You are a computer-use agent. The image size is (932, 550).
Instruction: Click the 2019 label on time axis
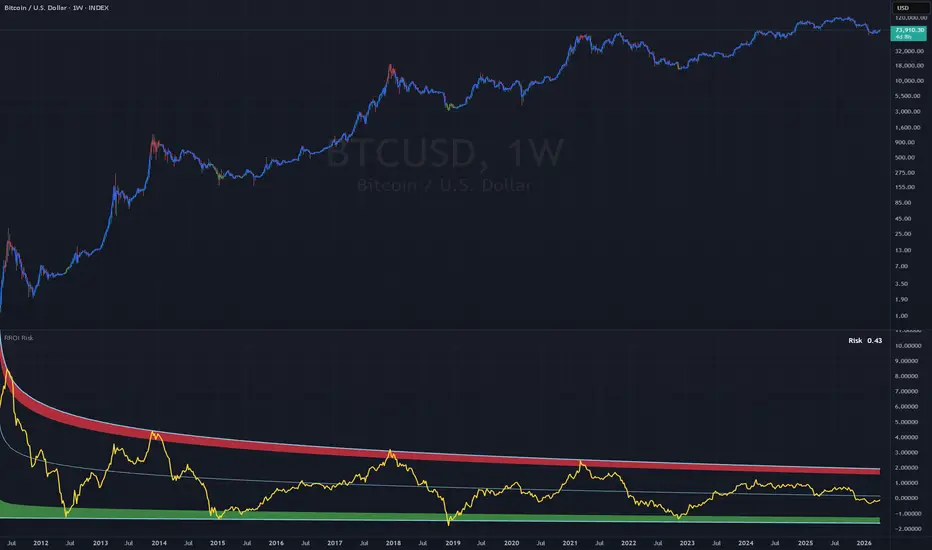tap(453, 543)
